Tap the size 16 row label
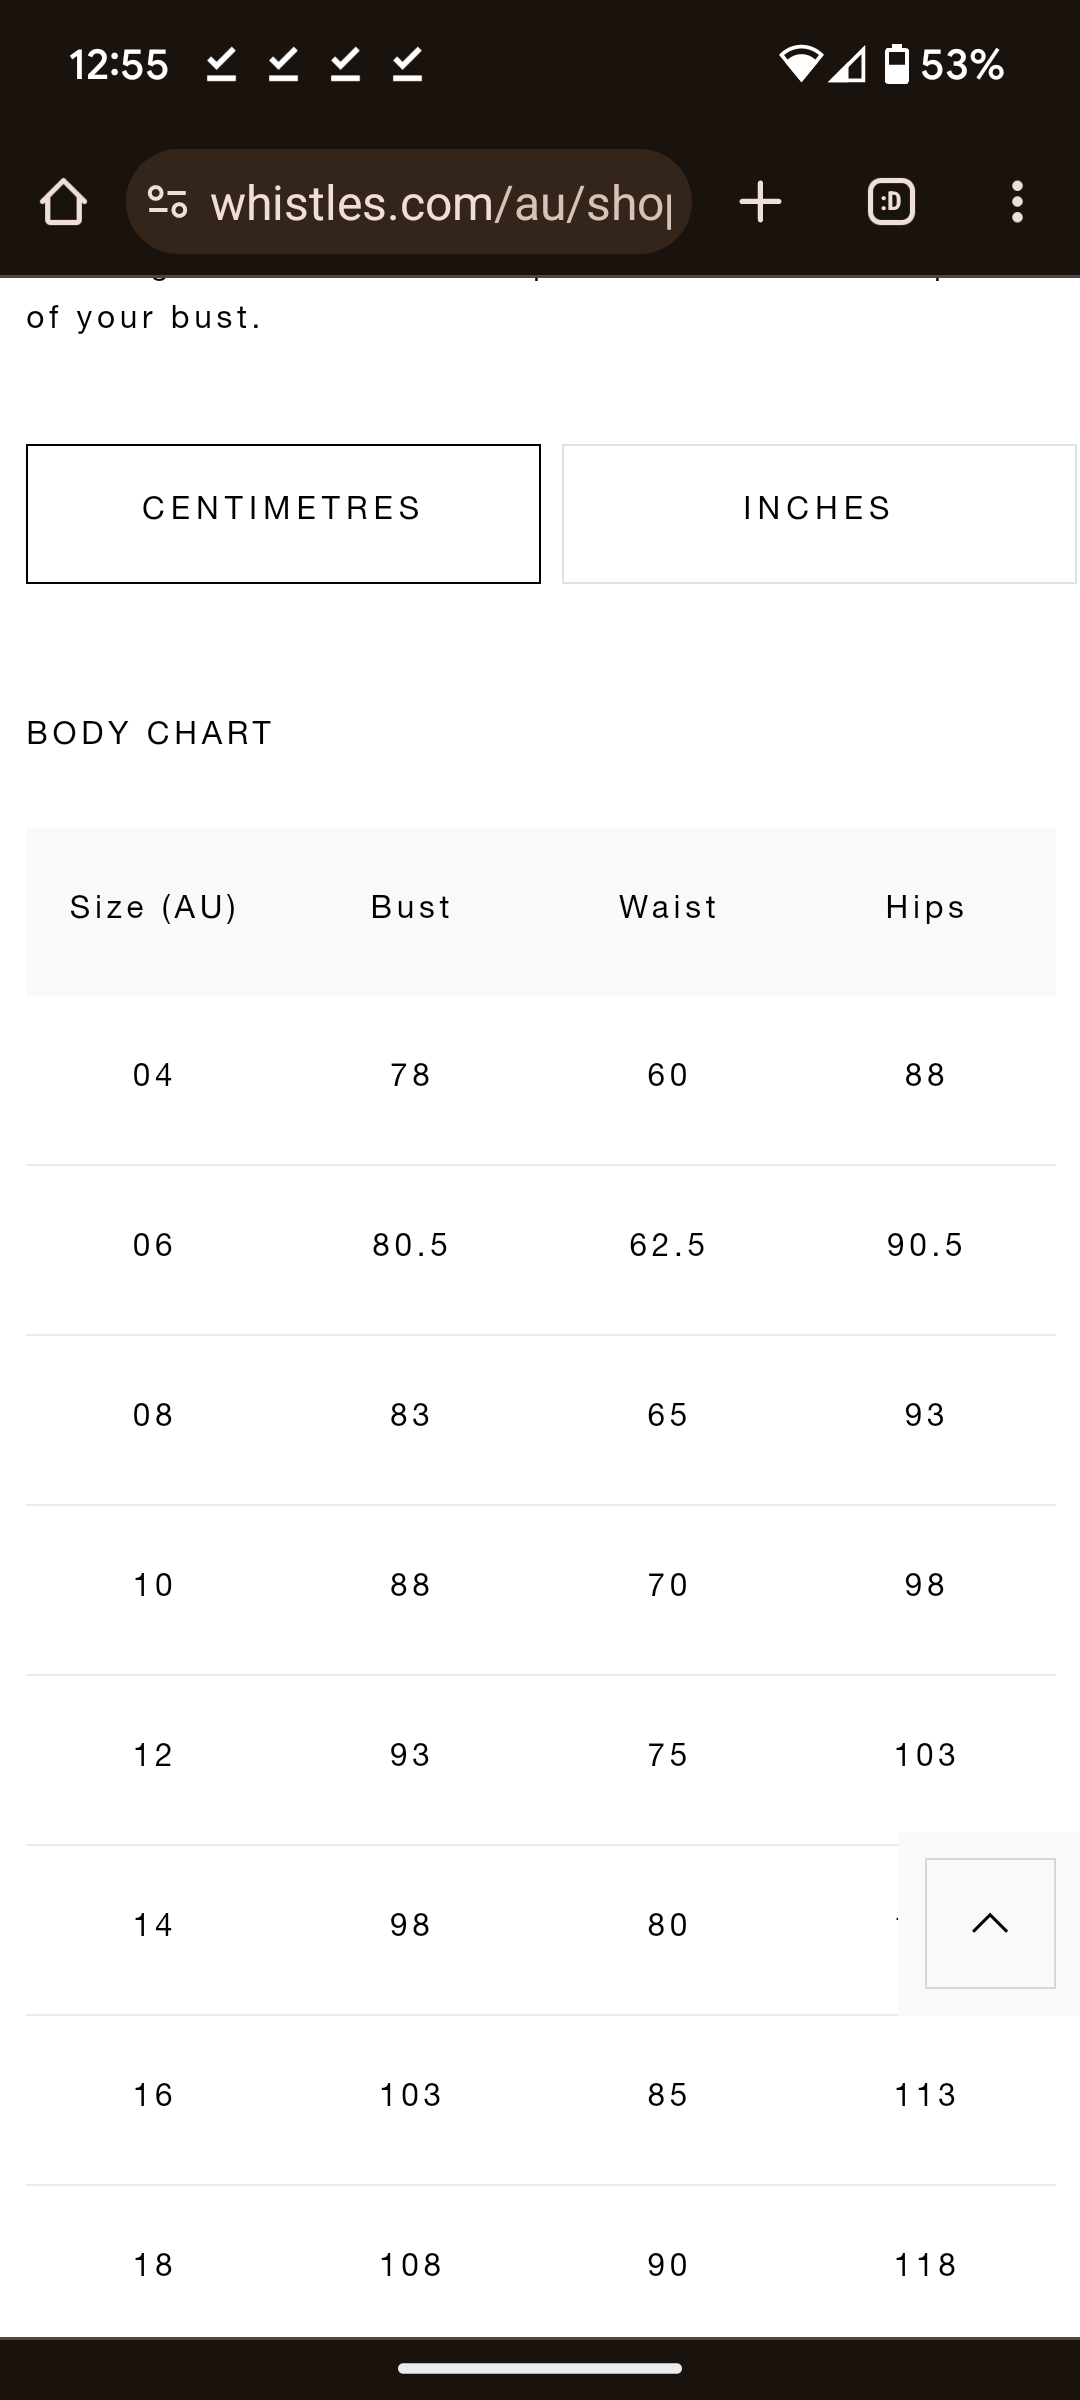The width and height of the screenshot is (1080, 2400). pyautogui.click(x=153, y=2095)
